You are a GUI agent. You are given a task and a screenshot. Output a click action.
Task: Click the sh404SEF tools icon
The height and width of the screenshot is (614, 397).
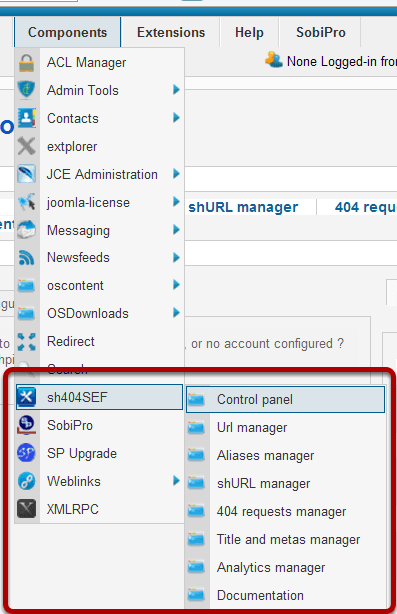coord(26,397)
